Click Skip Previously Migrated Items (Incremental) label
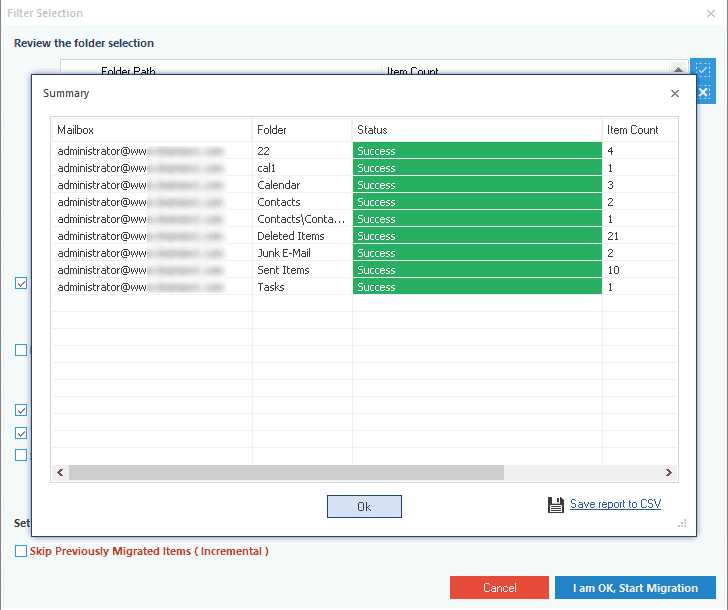The width and height of the screenshot is (728, 610). [149, 551]
